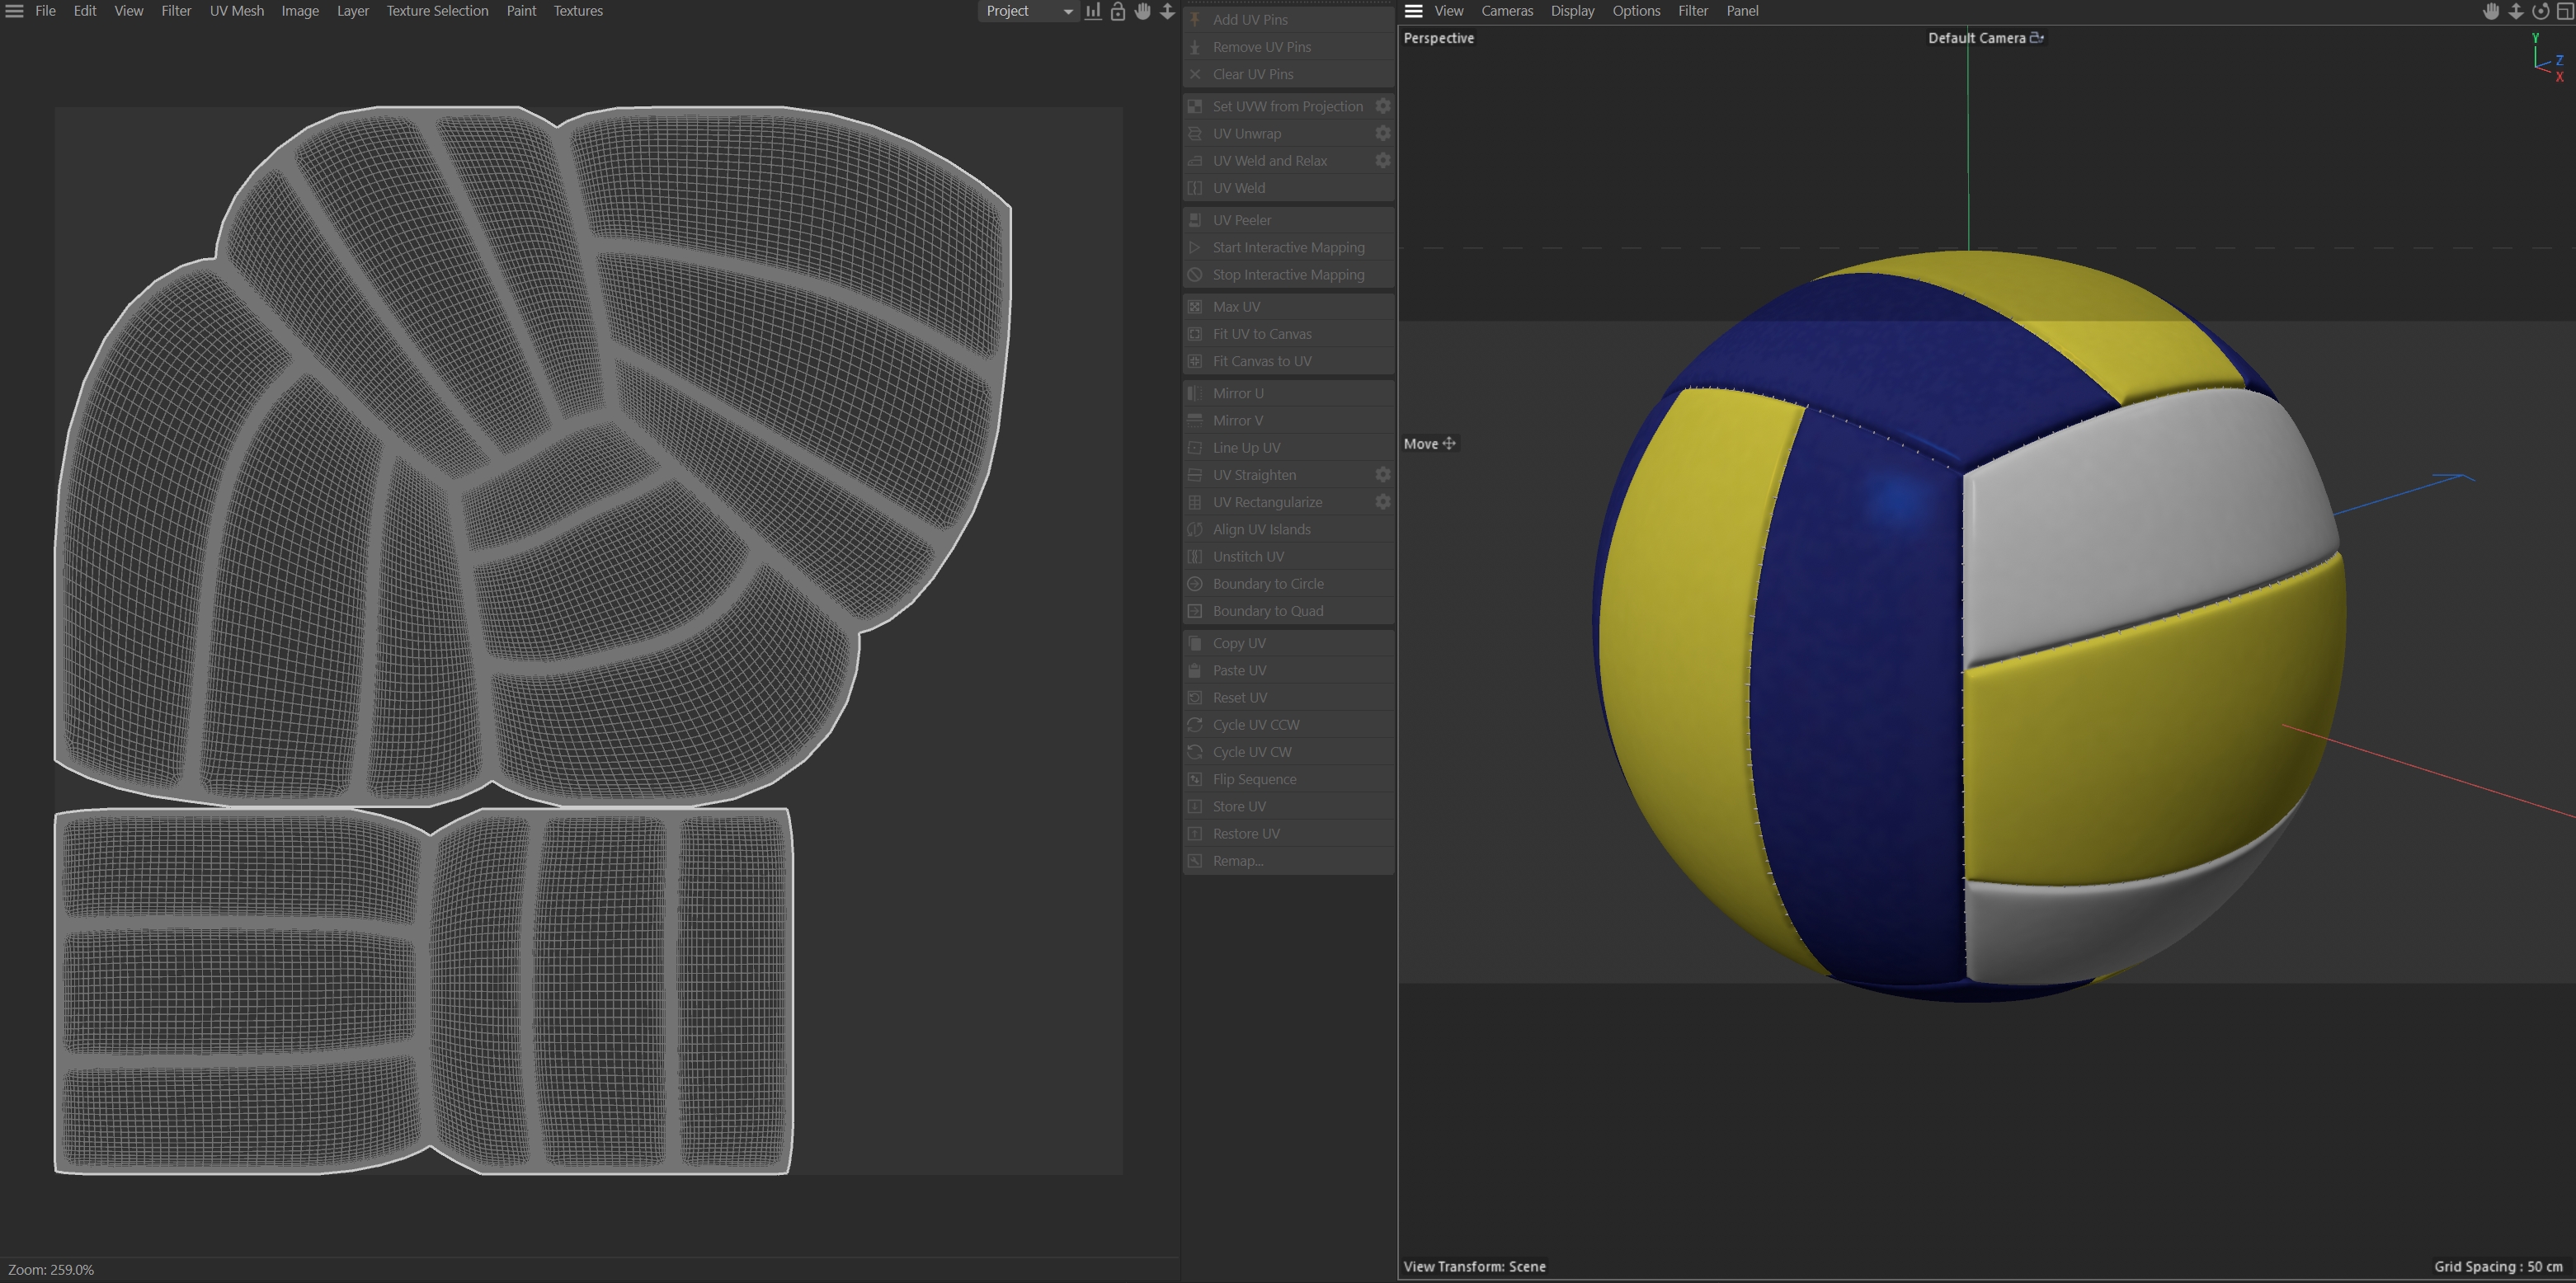The width and height of the screenshot is (2576, 1283).
Task: Open the viewport hamburger menu
Action: 1413,11
